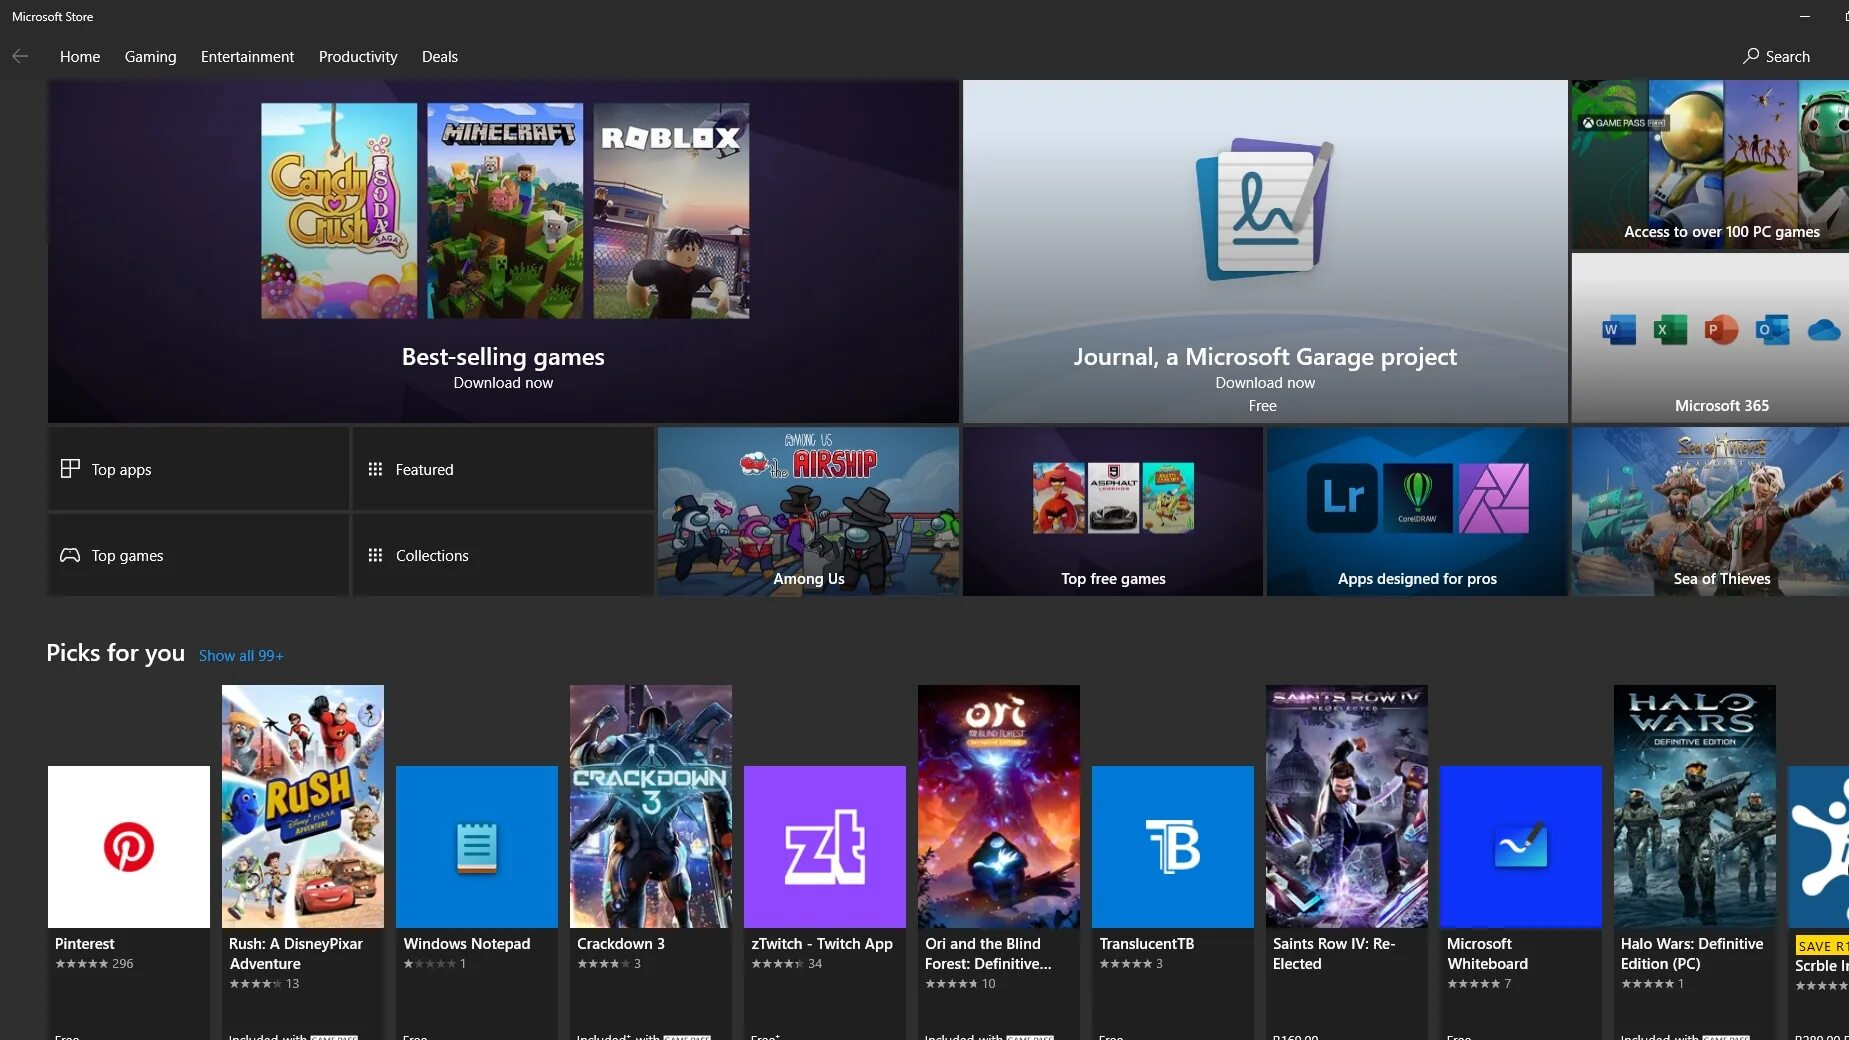The height and width of the screenshot is (1040, 1849).
Task: Open the Best-selling games banner
Action: tap(503, 250)
